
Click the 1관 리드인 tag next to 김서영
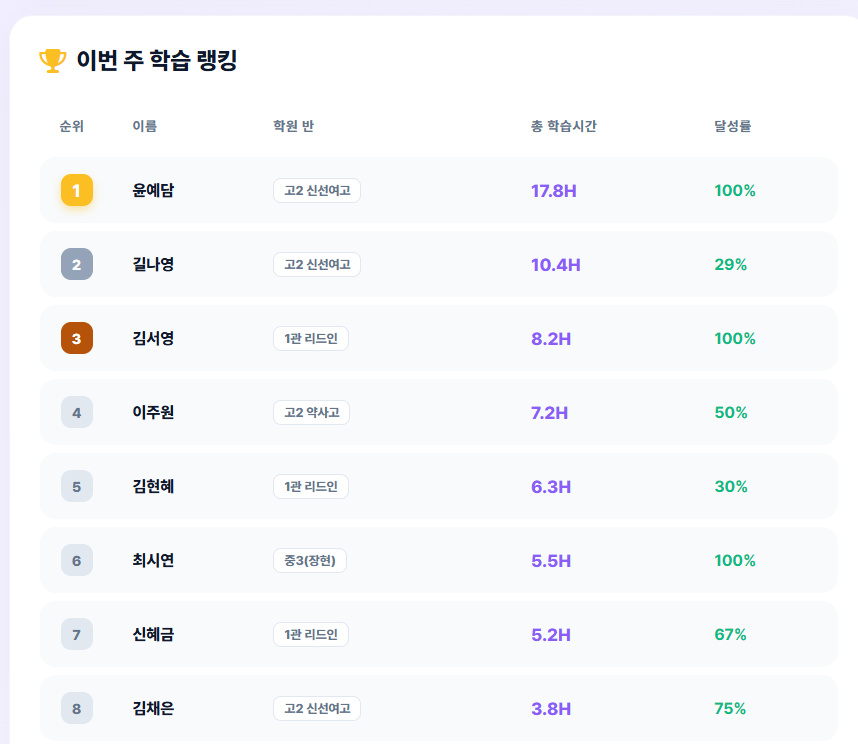coord(310,338)
